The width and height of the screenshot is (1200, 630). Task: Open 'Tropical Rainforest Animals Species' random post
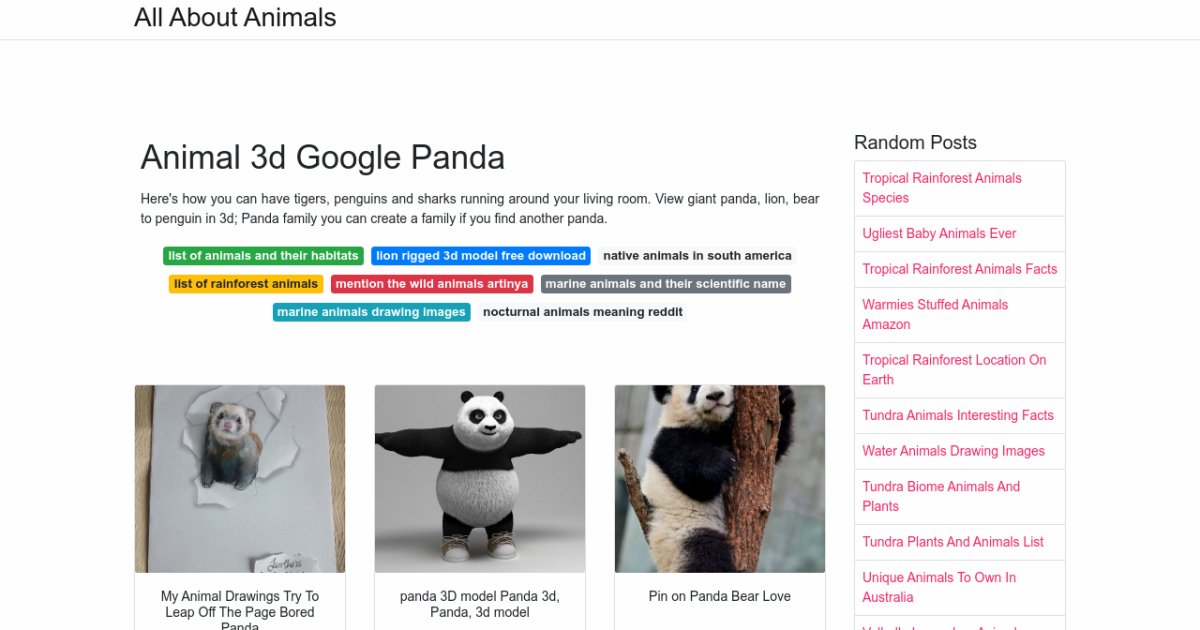pyautogui.click(x=942, y=188)
